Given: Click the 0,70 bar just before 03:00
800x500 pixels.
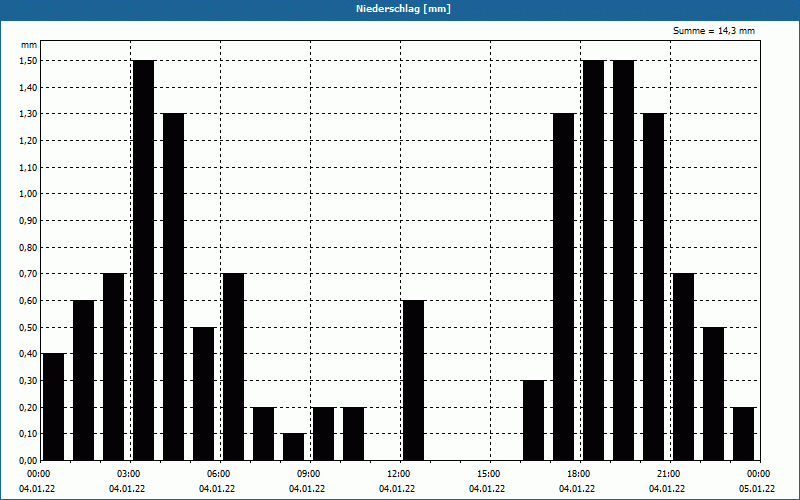Looking at the screenshot, I should click(x=114, y=367).
